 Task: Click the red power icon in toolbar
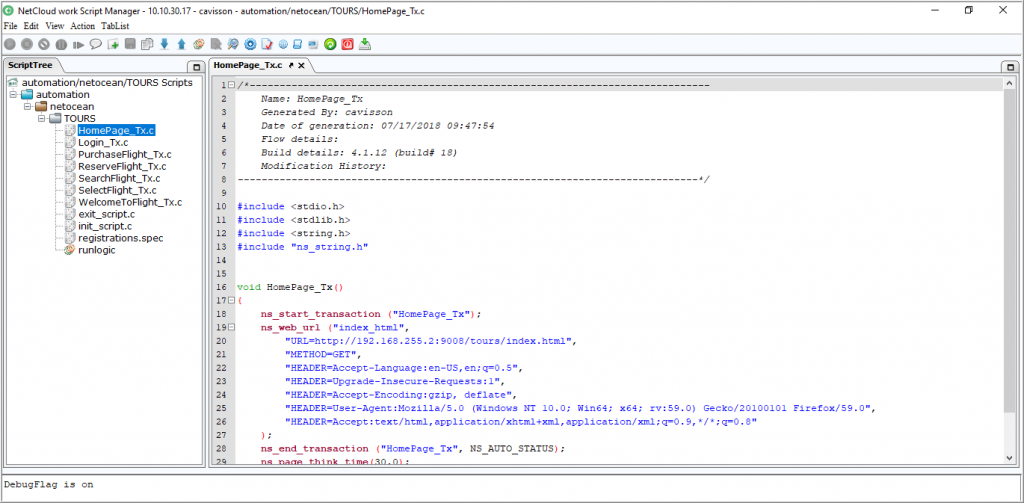click(347, 44)
